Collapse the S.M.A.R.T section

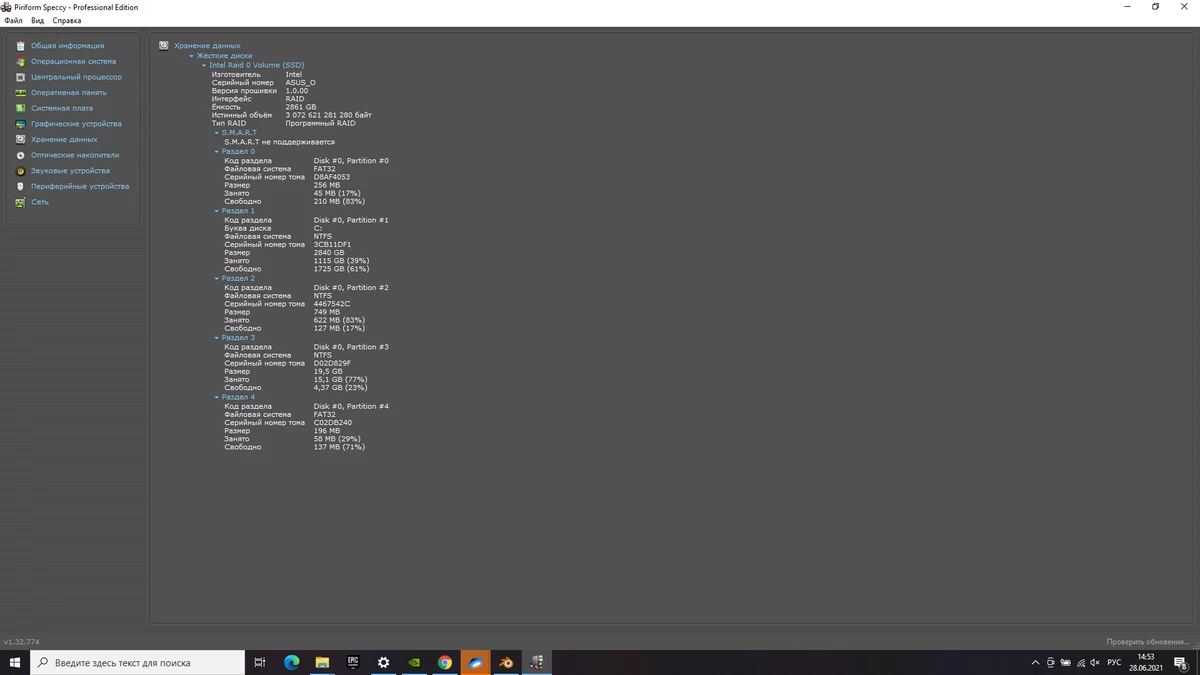217,133
